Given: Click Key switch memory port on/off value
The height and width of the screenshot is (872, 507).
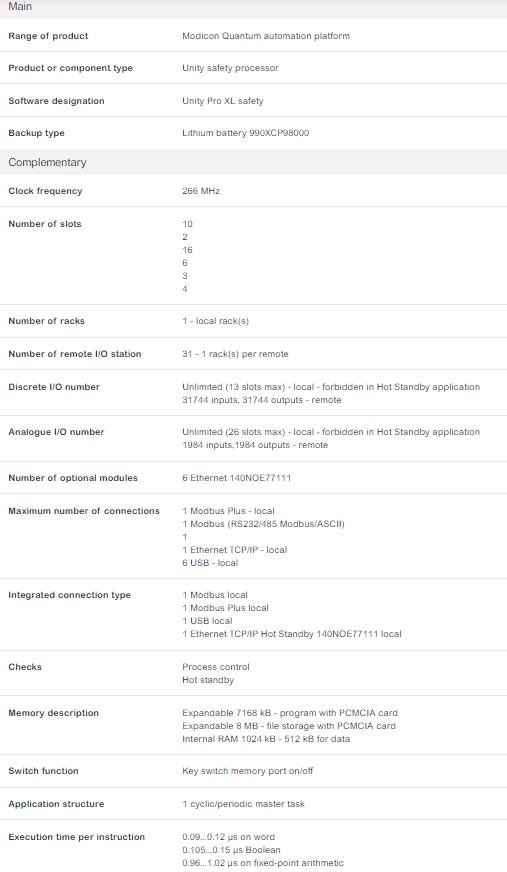Looking at the screenshot, I should [247, 771].
